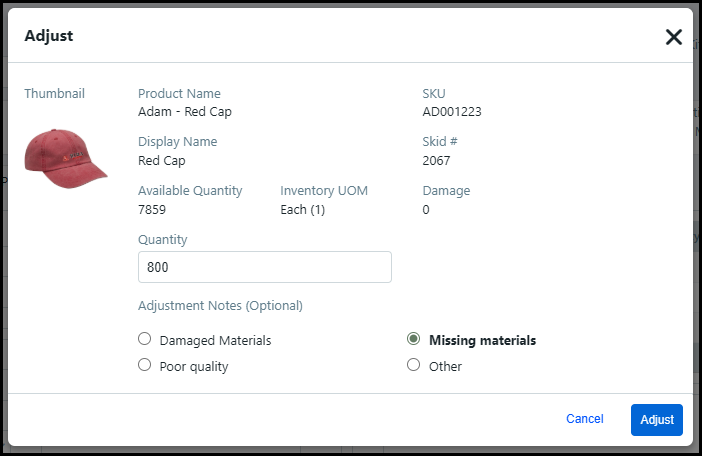Click the SKU value AD001223
The image size is (702, 456).
(452, 112)
